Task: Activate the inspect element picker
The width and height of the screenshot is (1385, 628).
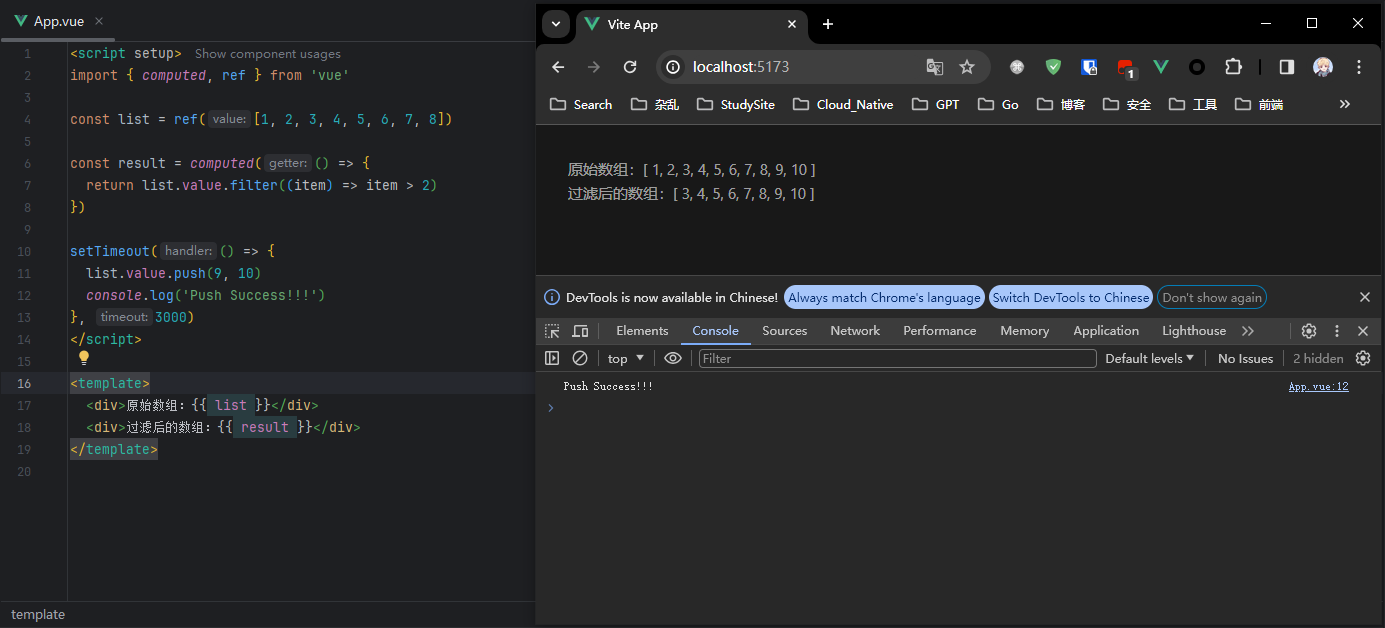Action: [x=552, y=331]
